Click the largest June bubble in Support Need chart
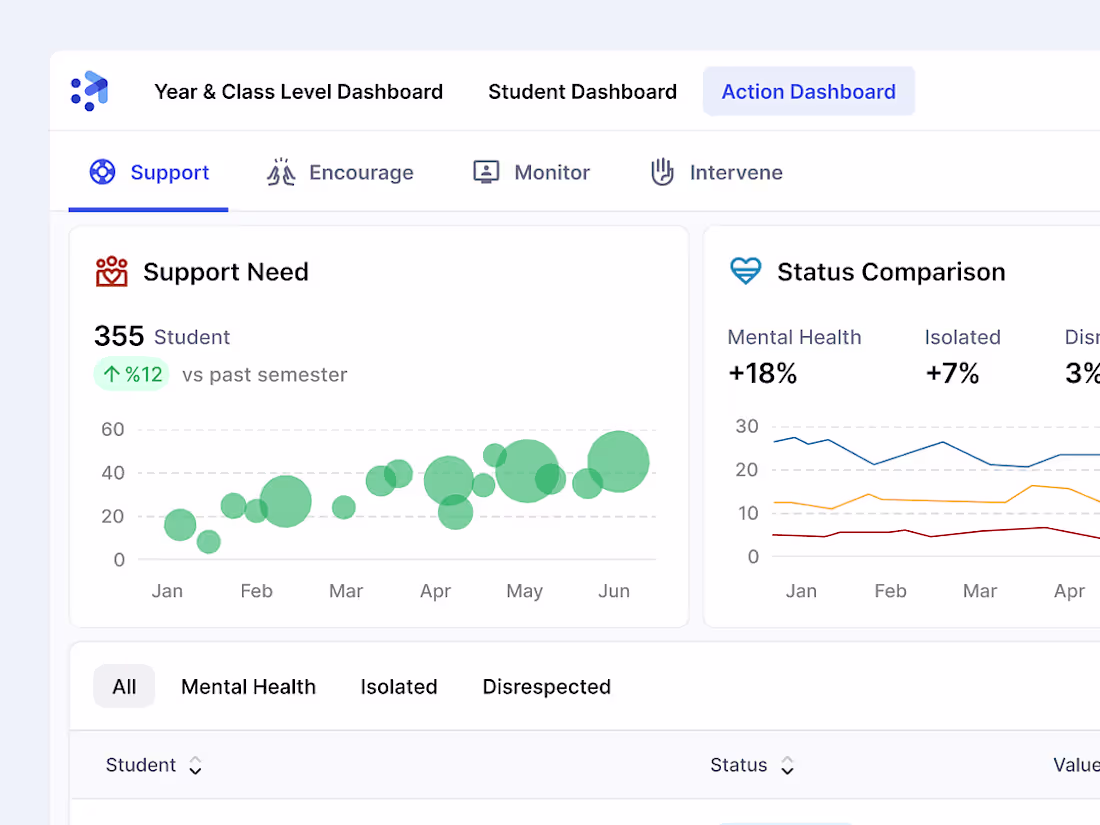This screenshot has width=1100, height=825. pyautogui.click(x=618, y=463)
